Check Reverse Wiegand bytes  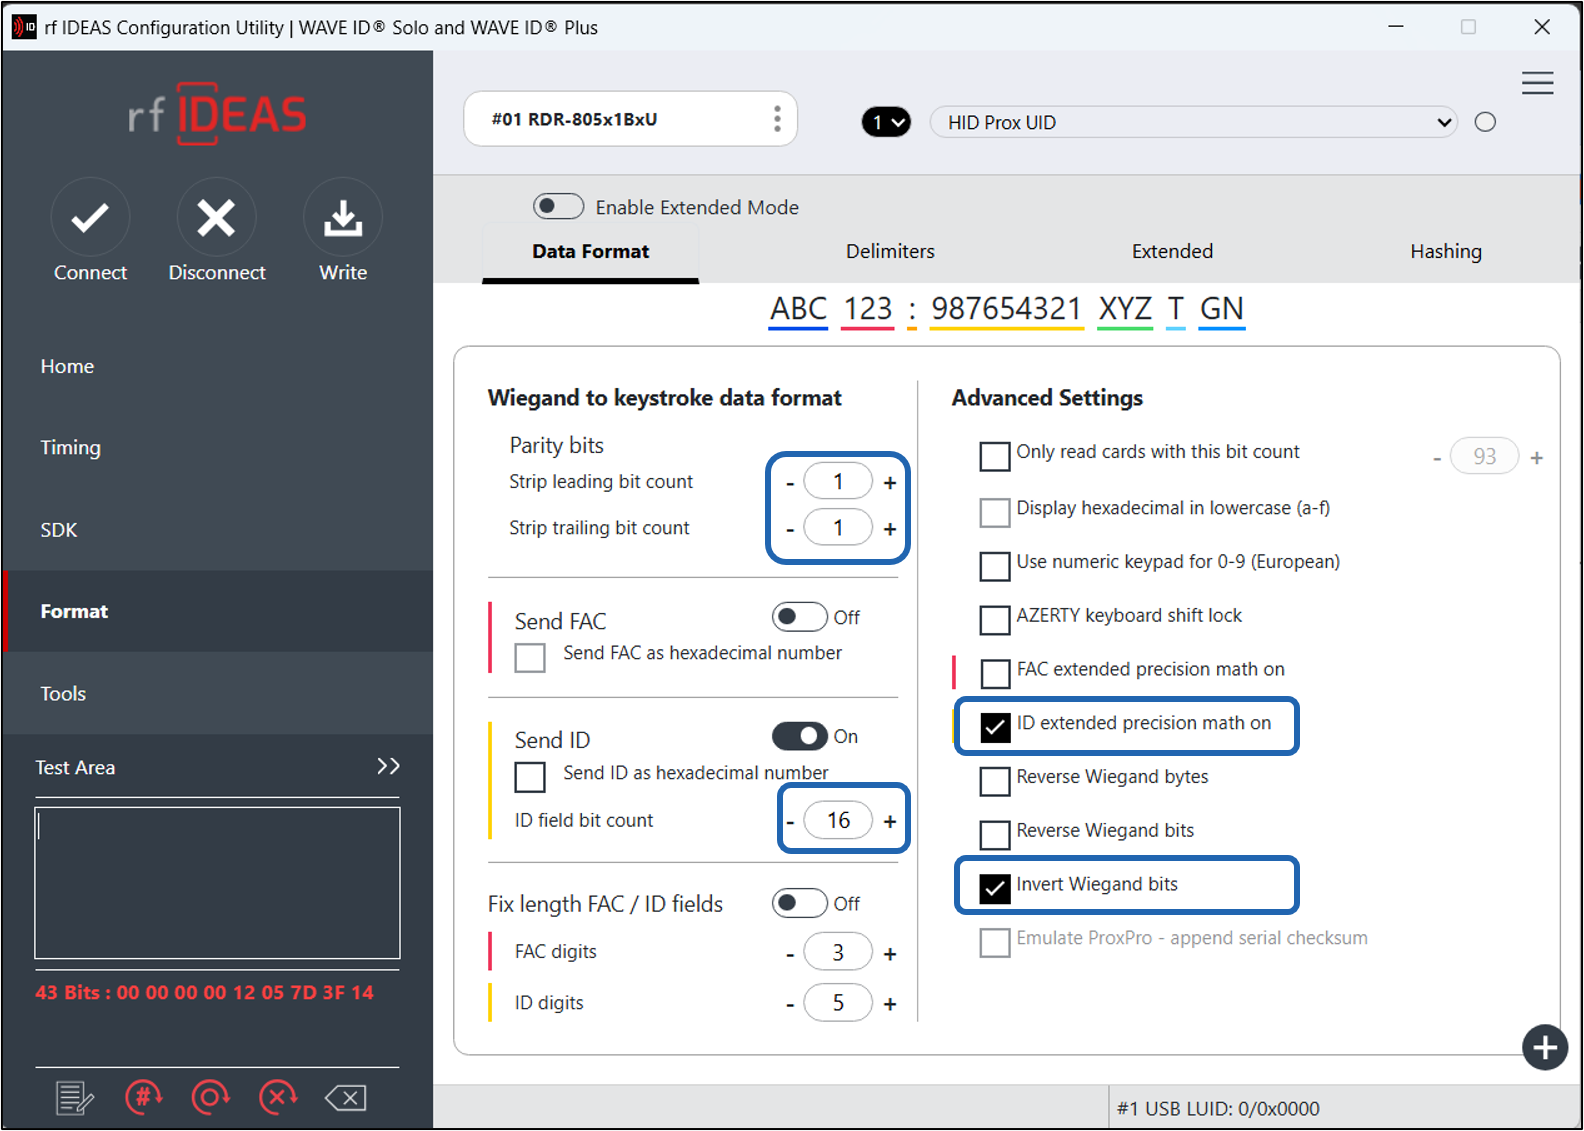click(x=995, y=781)
